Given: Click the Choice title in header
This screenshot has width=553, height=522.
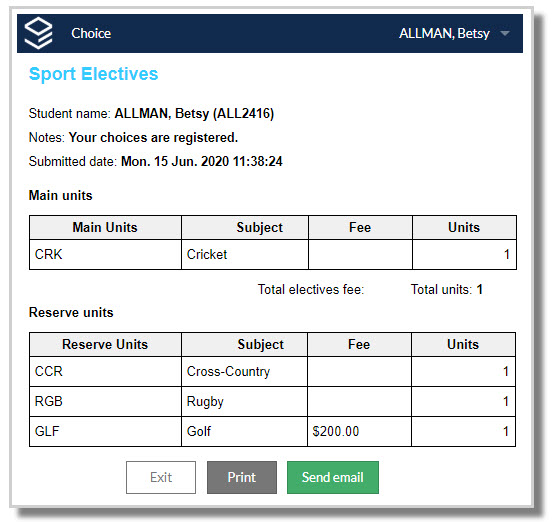Looking at the screenshot, I should [91, 34].
